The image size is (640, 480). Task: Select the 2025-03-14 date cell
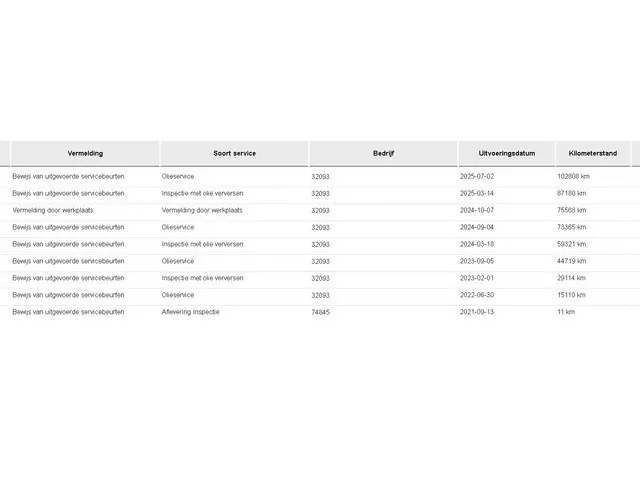[x=479, y=193]
